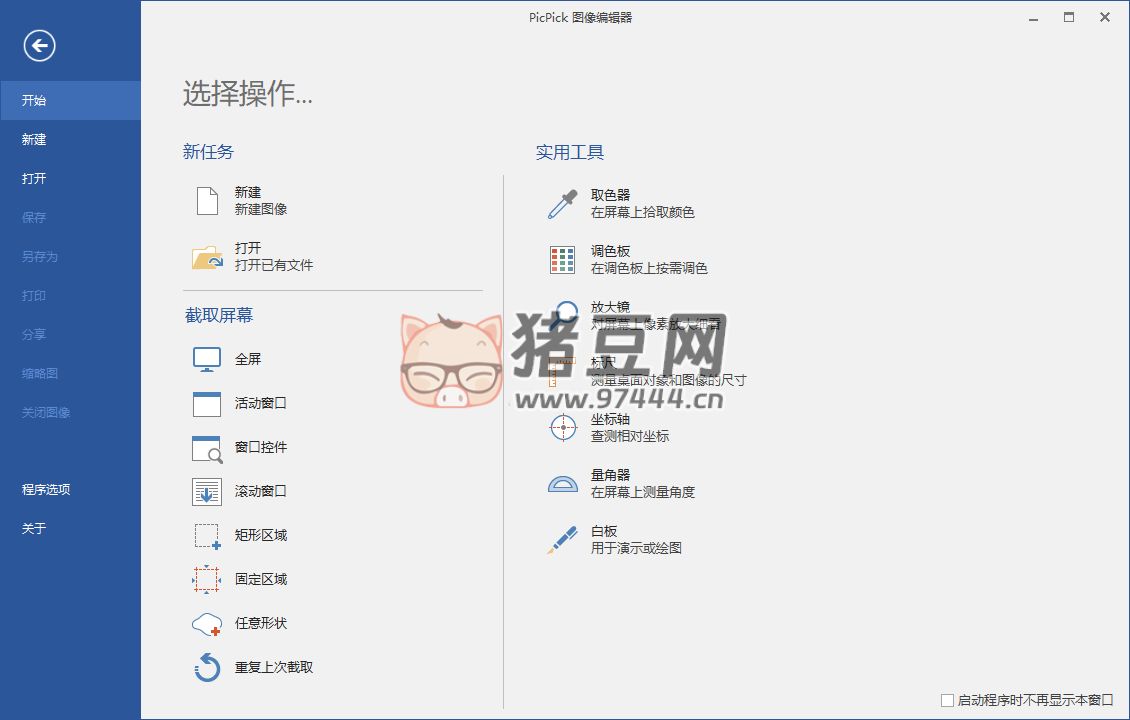
Task: Enable don't show this window at startup
Action: [x=948, y=700]
